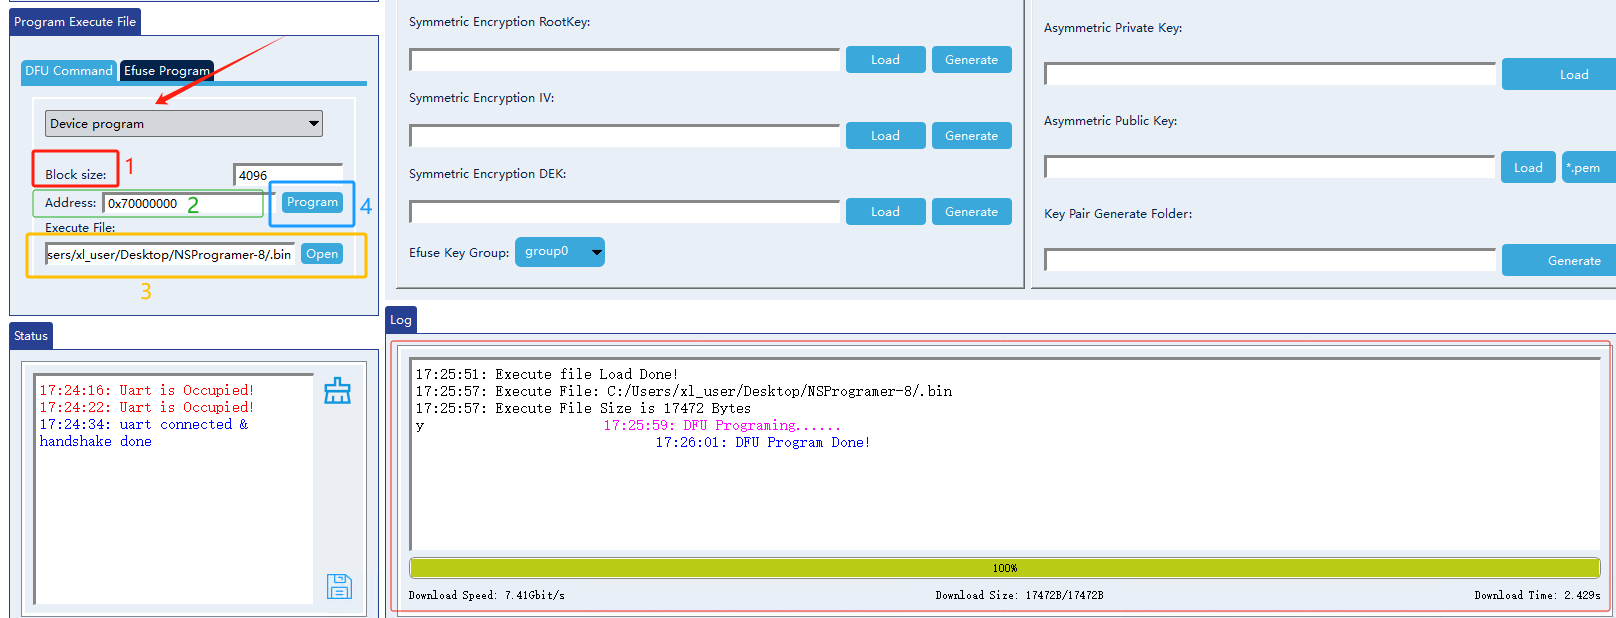This screenshot has height=618, width=1616.
Task: Click the Execute File path field
Action: (170, 254)
